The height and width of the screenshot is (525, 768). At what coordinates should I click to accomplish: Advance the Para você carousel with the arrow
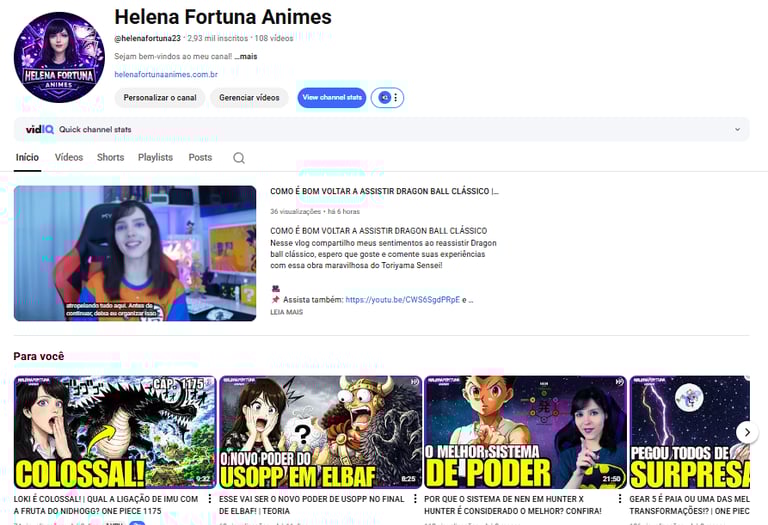(747, 432)
